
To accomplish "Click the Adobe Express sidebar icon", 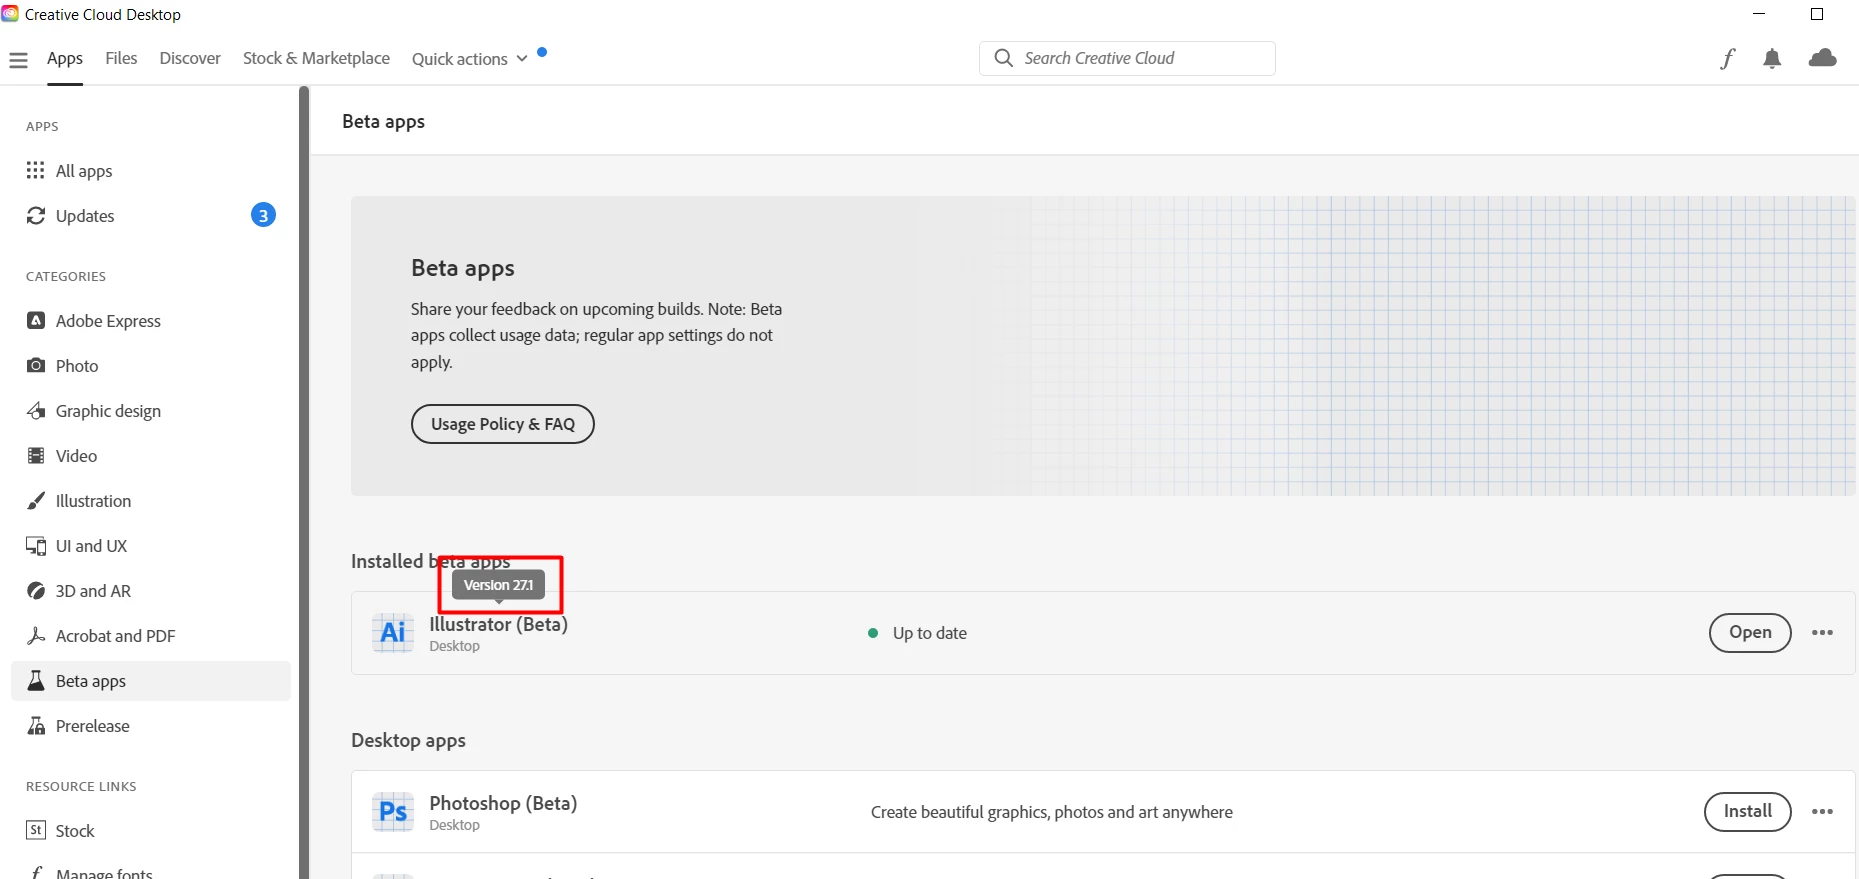I will pos(36,320).
